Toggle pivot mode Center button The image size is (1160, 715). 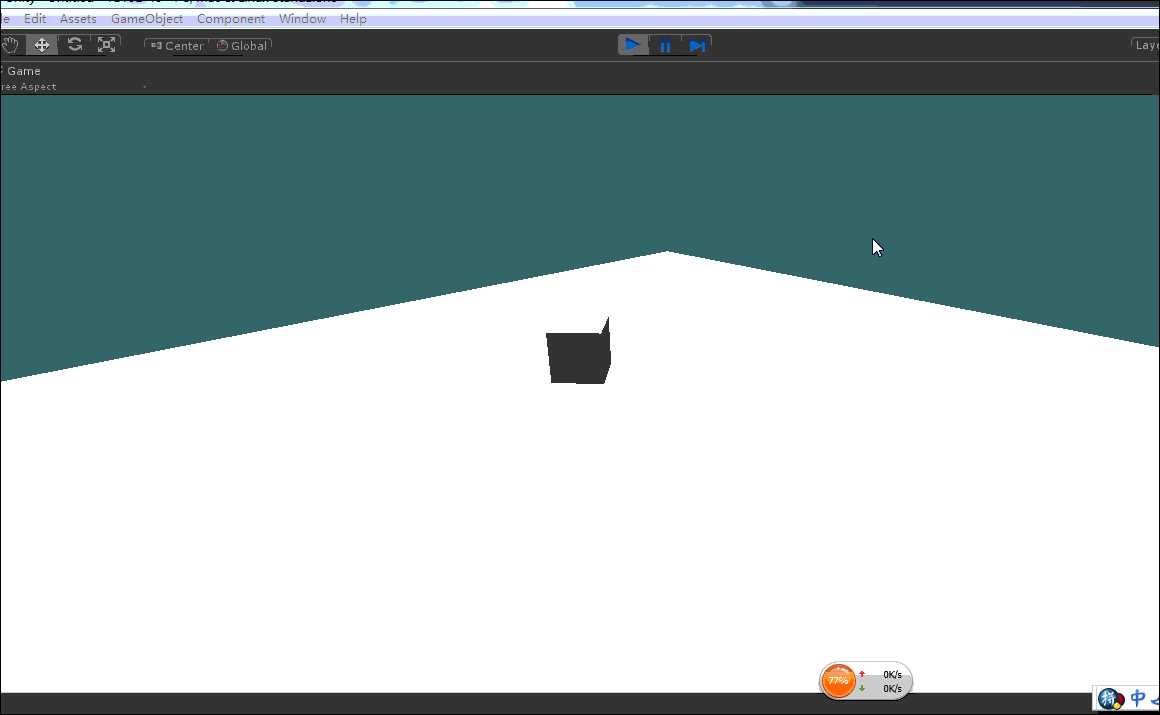click(177, 46)
